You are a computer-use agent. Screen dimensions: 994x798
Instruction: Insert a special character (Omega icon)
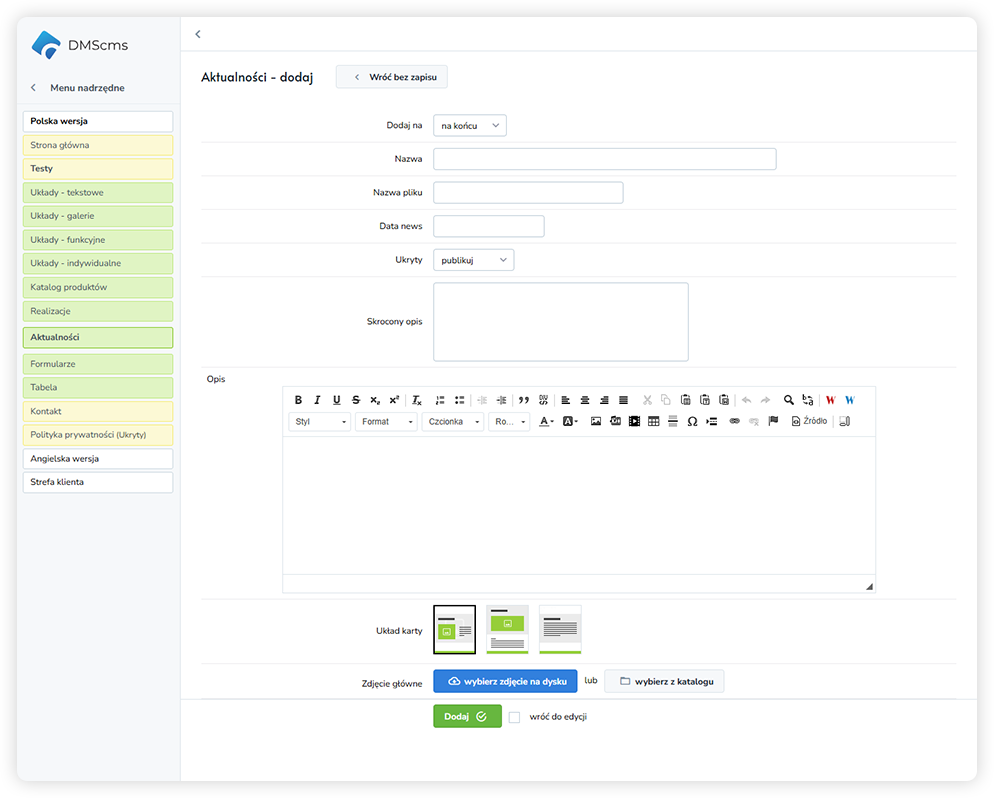point(692,422)
